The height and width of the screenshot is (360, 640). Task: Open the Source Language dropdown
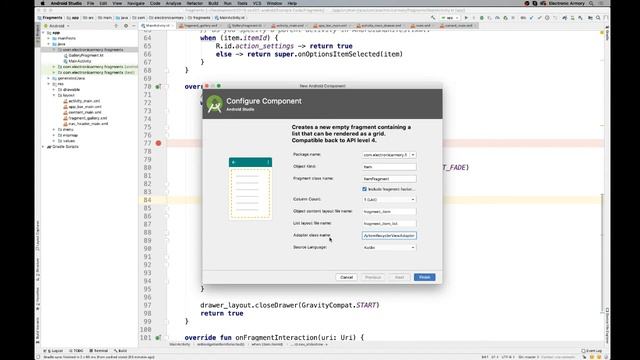coord(389,247)
